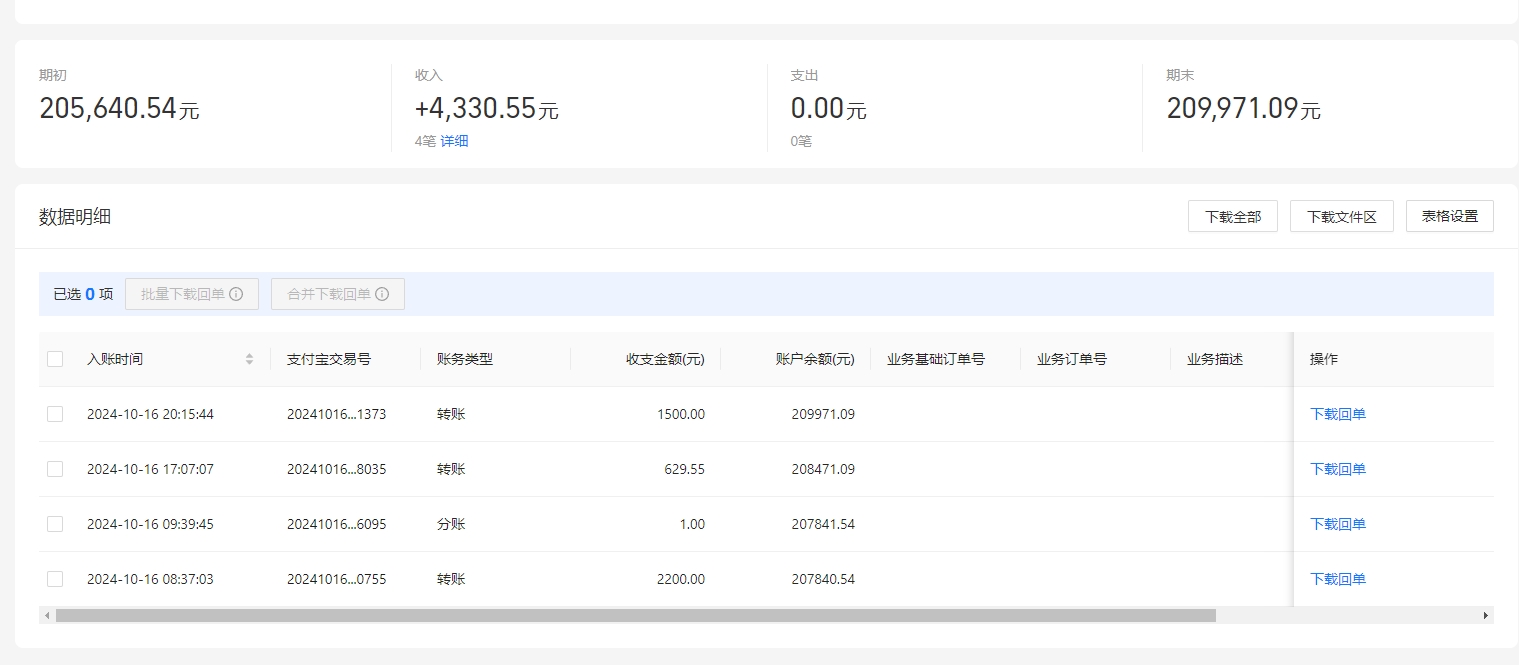The width and height of the screenshot is (1519, 665).
Task: Check the checkbox for the 629.55 transfer
Action: coord(55,468)
